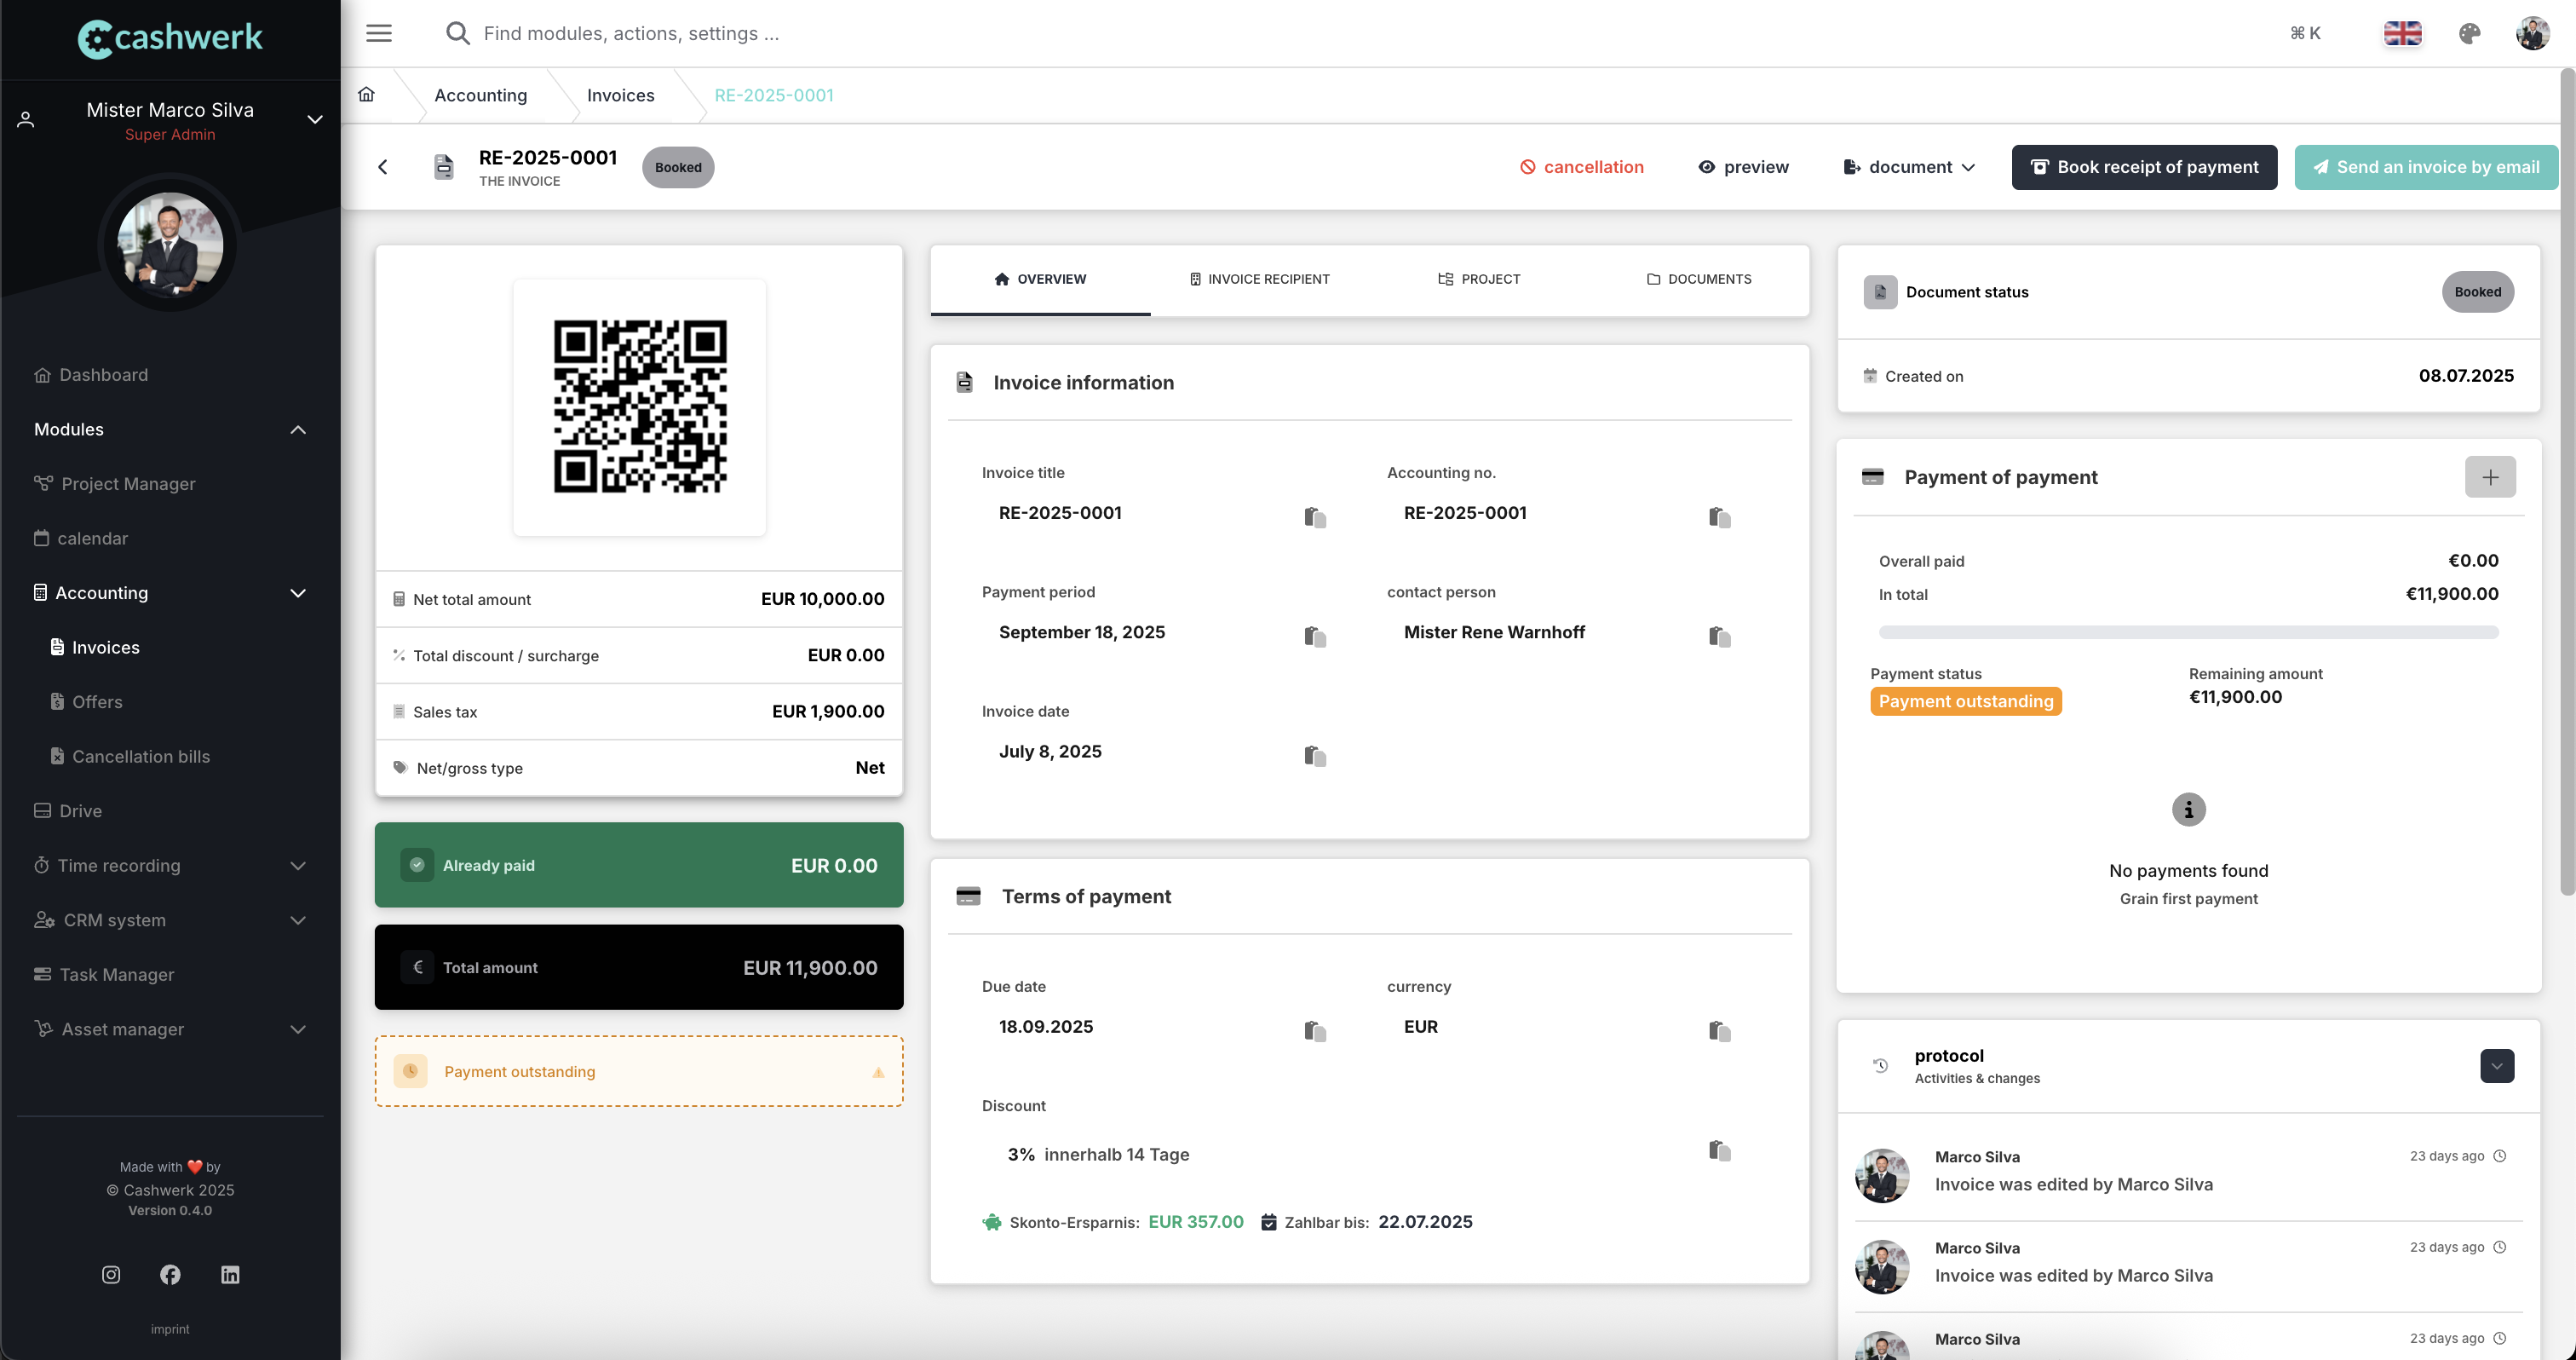Click Book receipt of payment

[2144, 167]
